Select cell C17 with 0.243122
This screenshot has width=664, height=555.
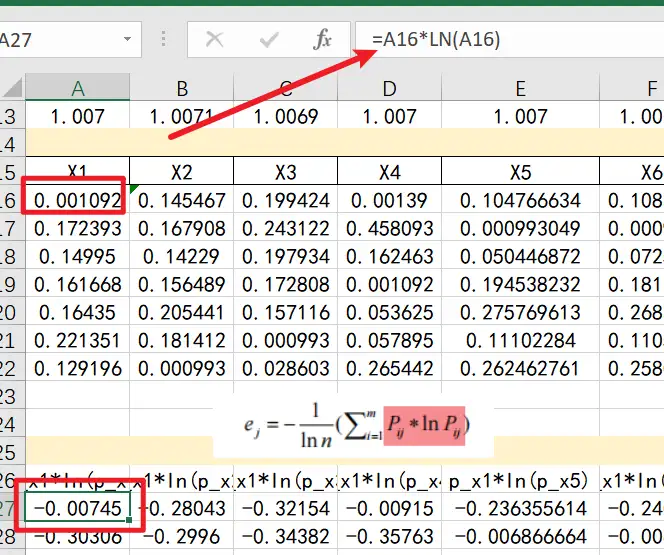286,228
